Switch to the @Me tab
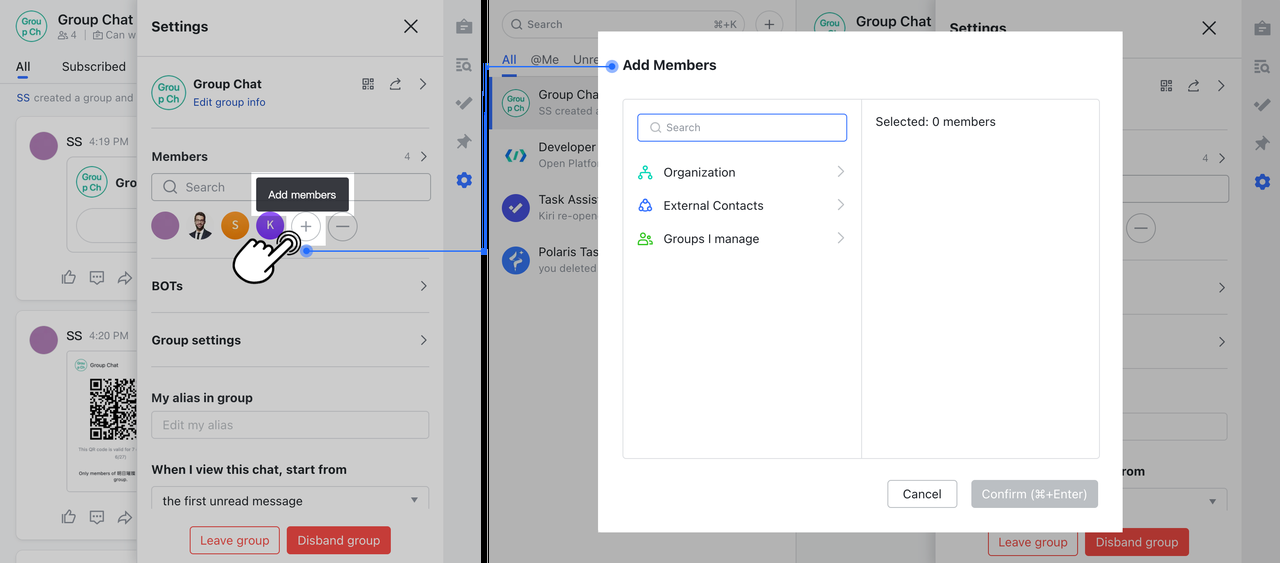The width and height of the screenshot is (1280, 563). coord(544,60)
